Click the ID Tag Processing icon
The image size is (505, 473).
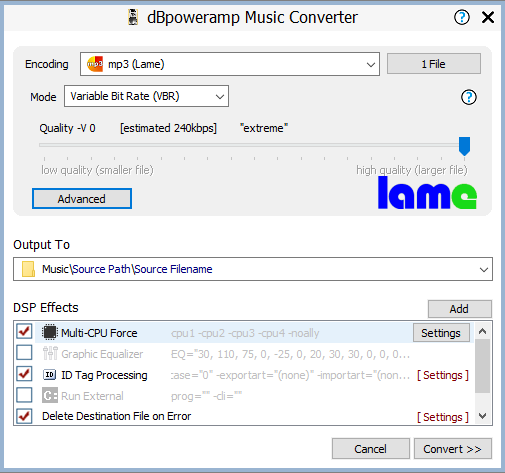pyautogui.click(x=50, y=375)
